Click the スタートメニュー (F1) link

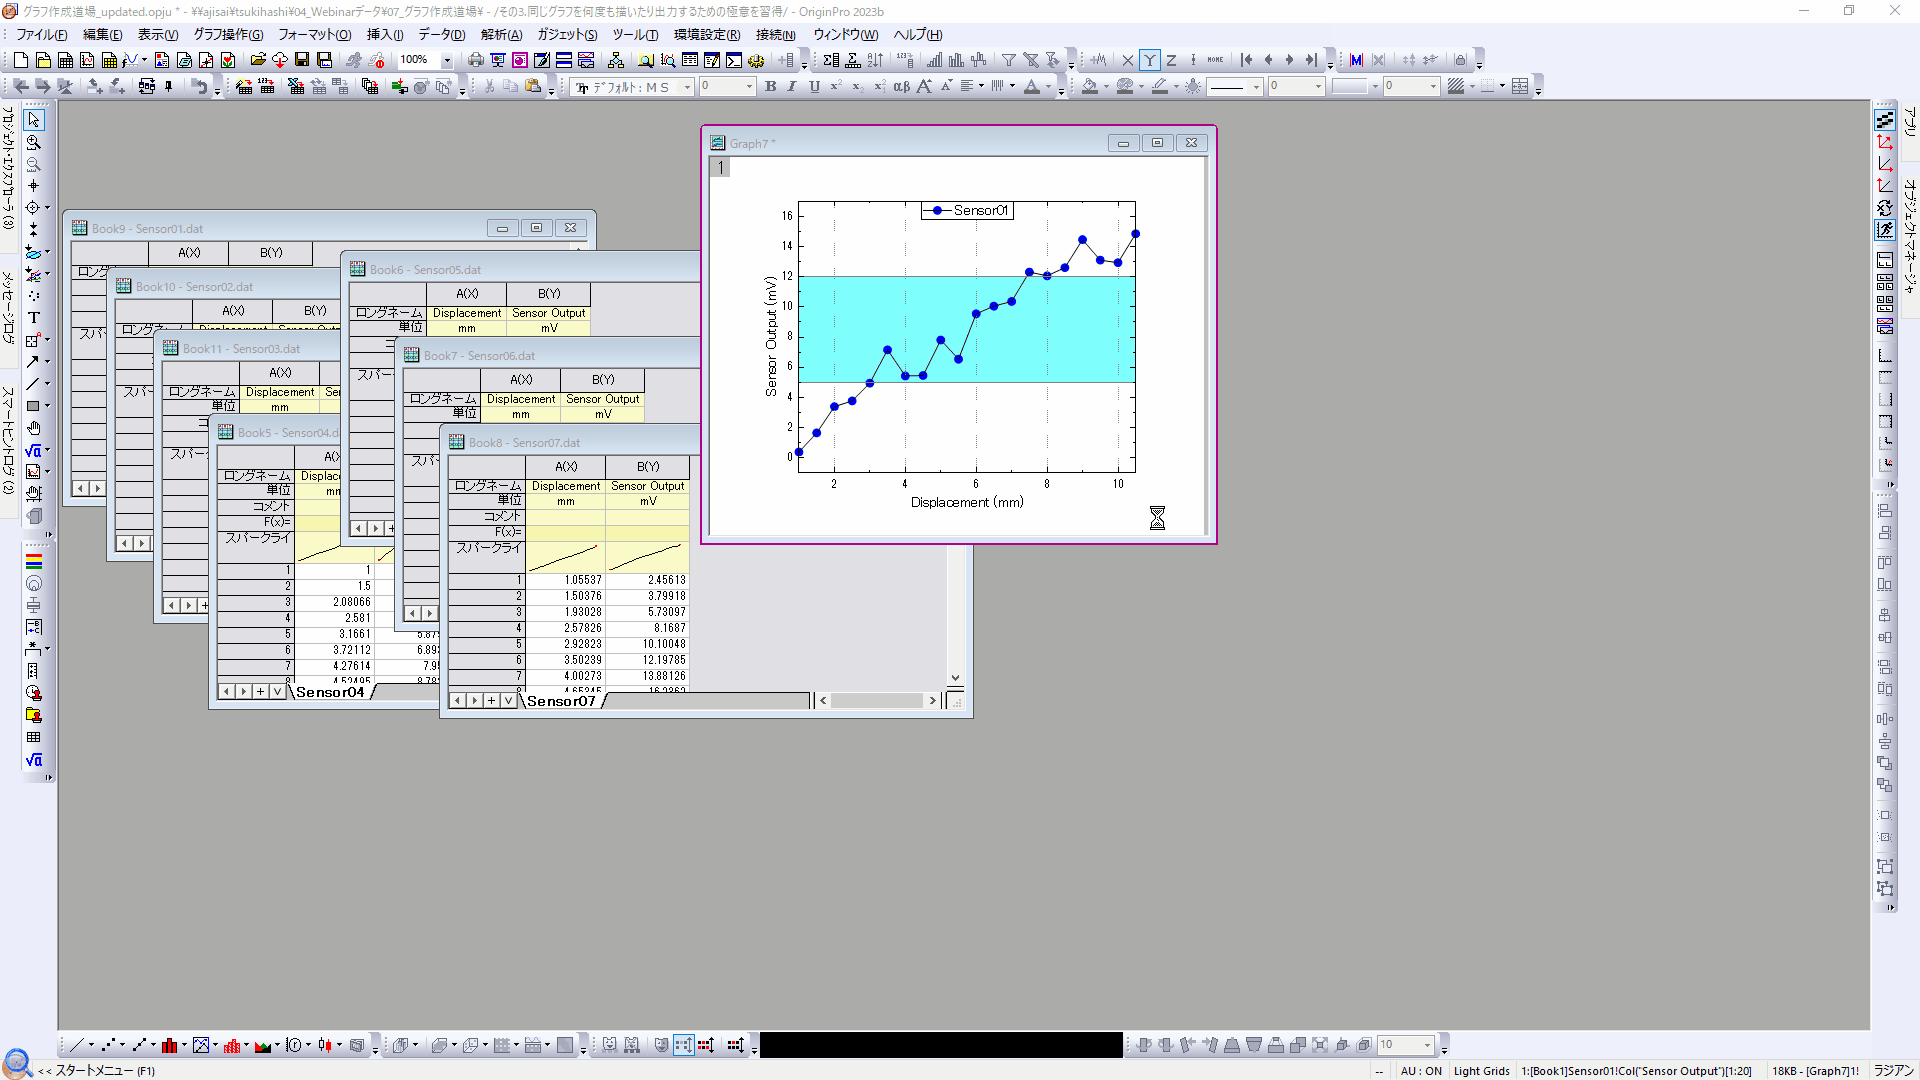coord(105,1070)
